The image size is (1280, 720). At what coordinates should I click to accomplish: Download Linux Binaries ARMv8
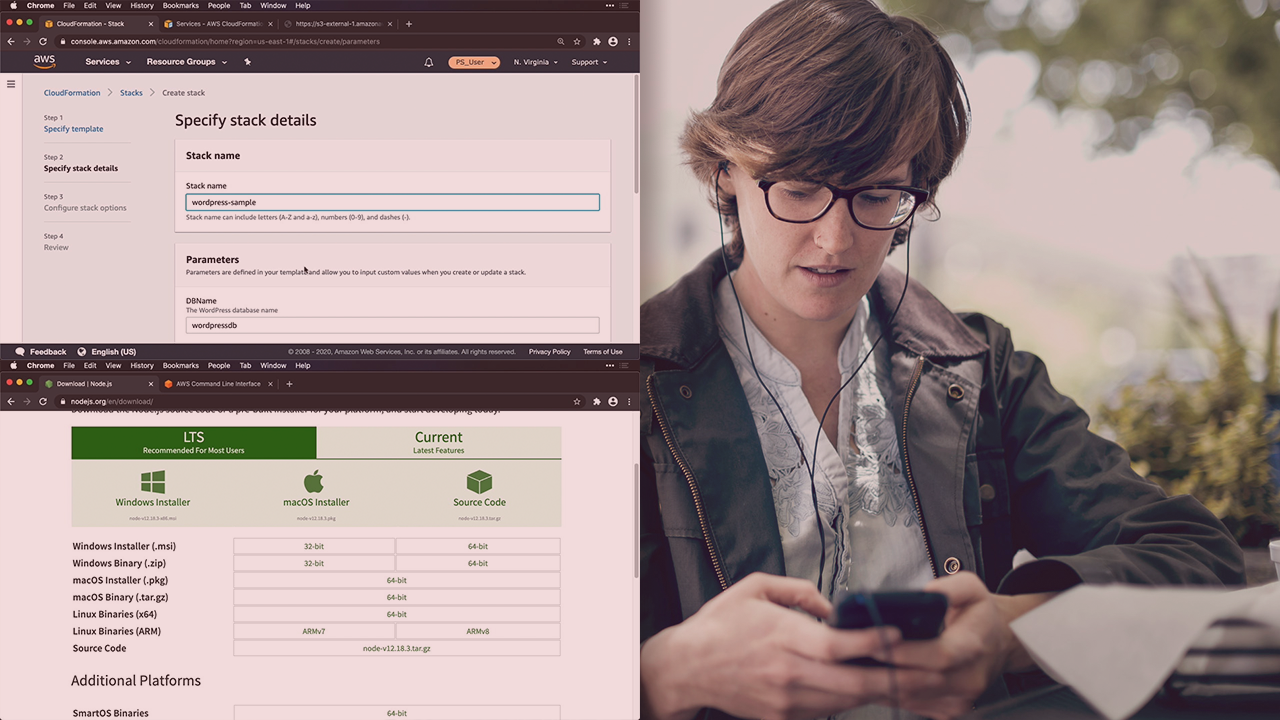478,631
